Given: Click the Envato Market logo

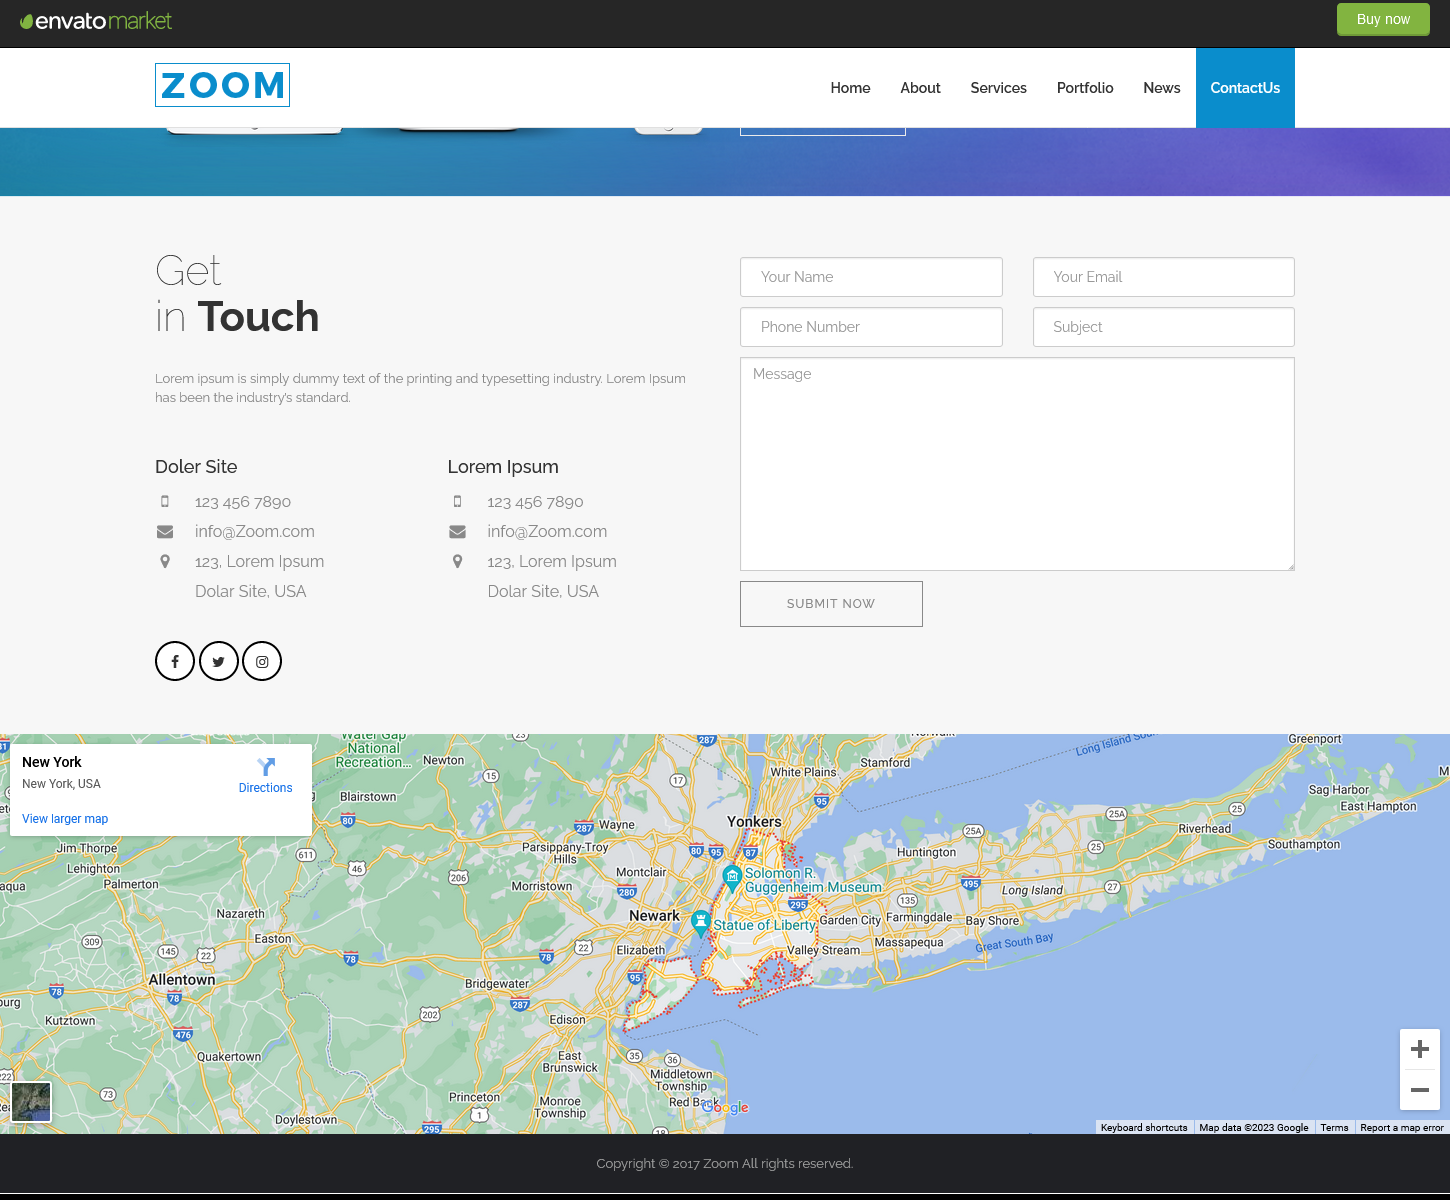Looking at the screenshot, I should [x=96, y=21].
